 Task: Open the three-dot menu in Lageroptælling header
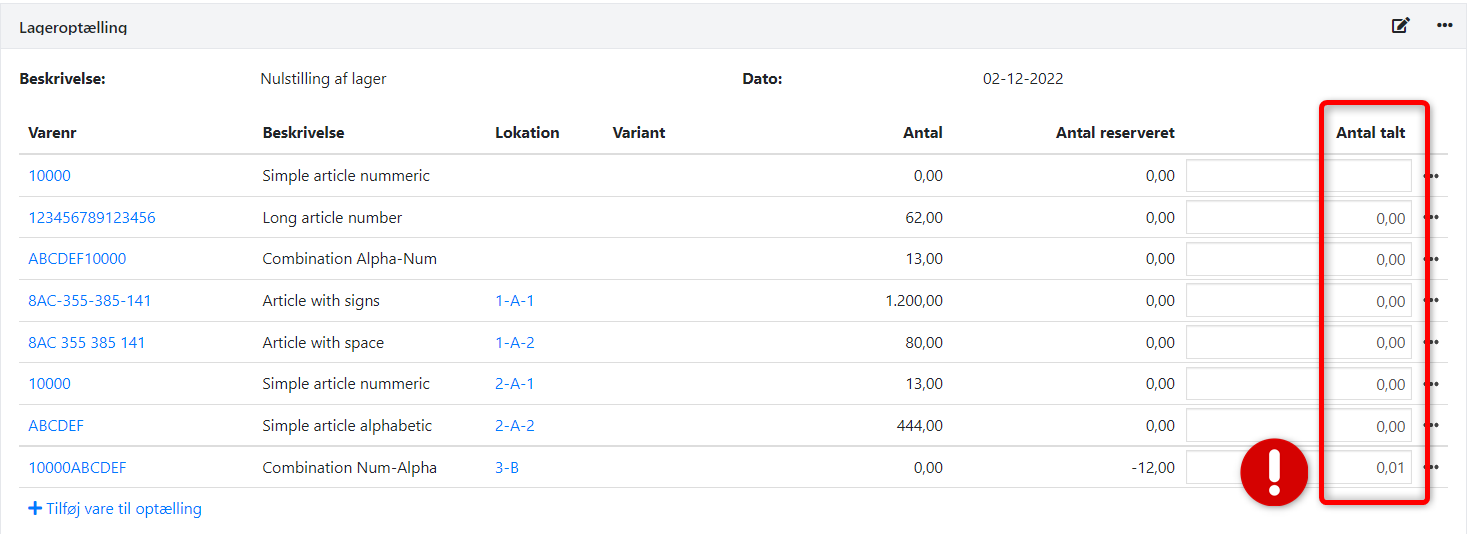pos(1444,26)
